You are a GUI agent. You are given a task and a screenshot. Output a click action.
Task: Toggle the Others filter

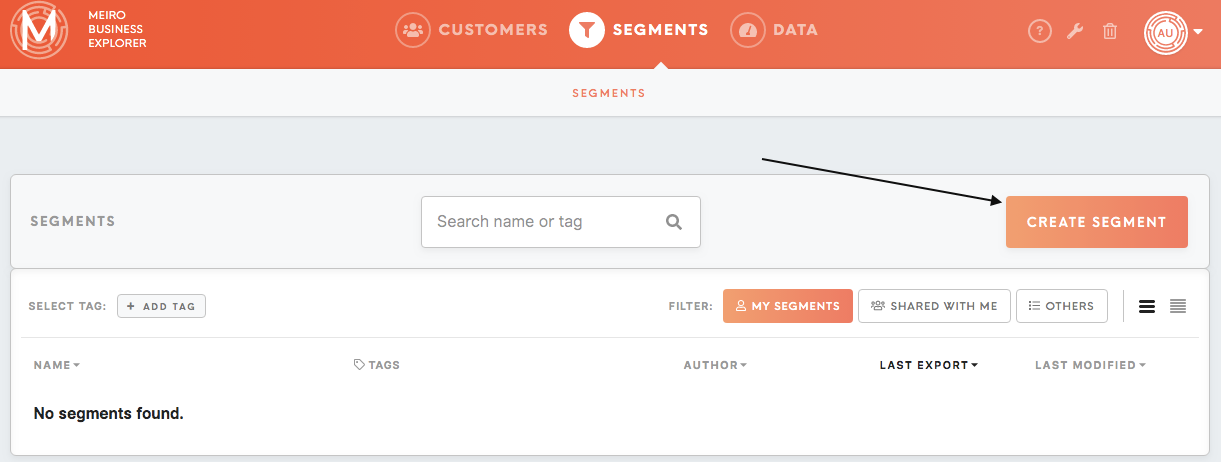click(1062, 306)
